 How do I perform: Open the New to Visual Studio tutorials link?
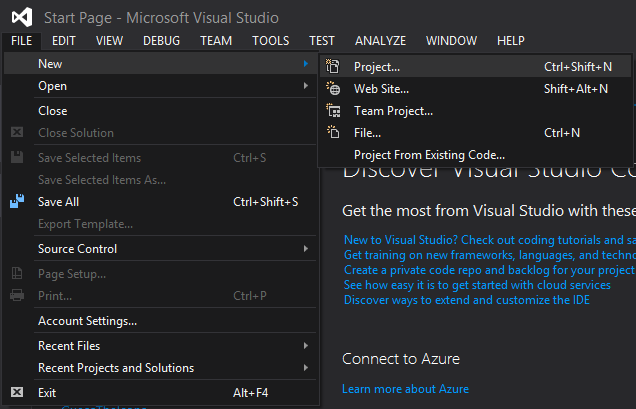490,240
